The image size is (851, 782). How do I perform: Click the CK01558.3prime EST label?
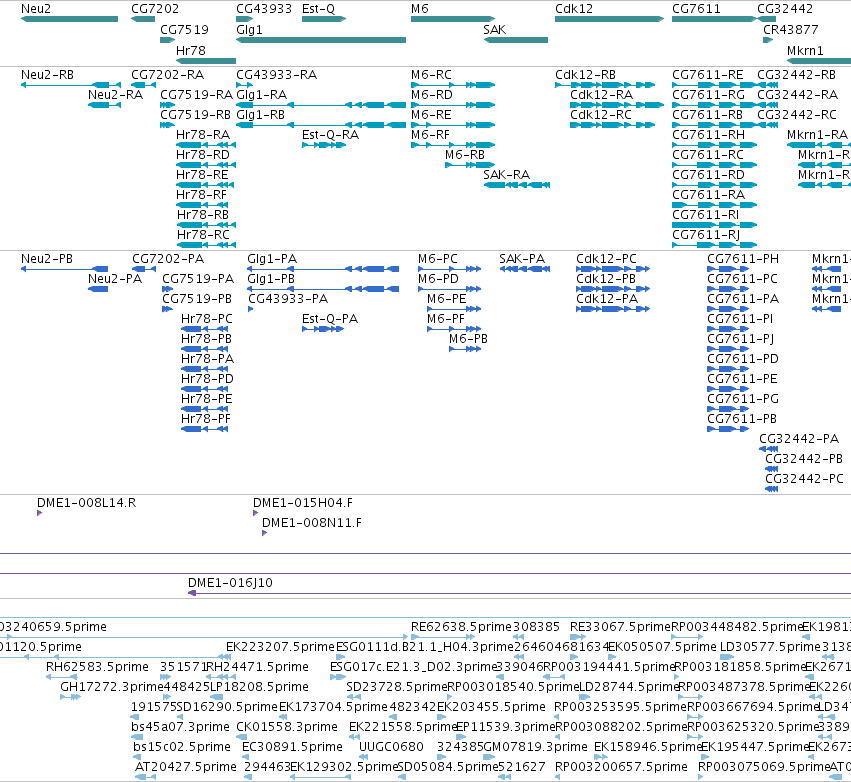tap(287, 727)
